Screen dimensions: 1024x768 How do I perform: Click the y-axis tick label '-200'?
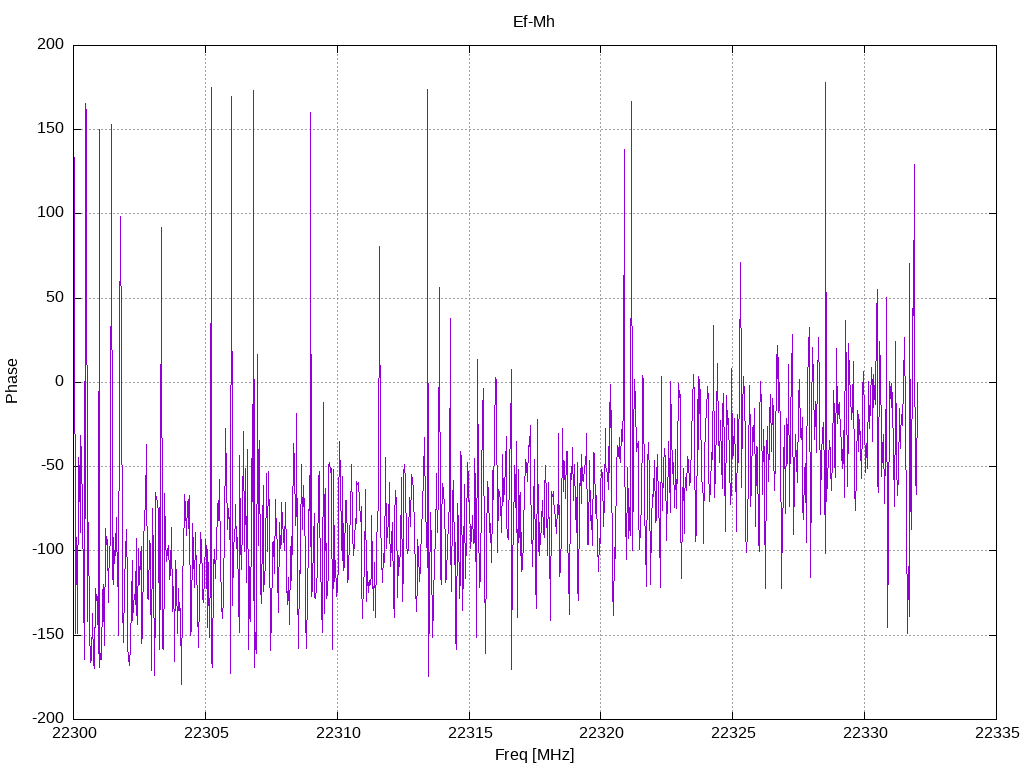tap(48, 718)
